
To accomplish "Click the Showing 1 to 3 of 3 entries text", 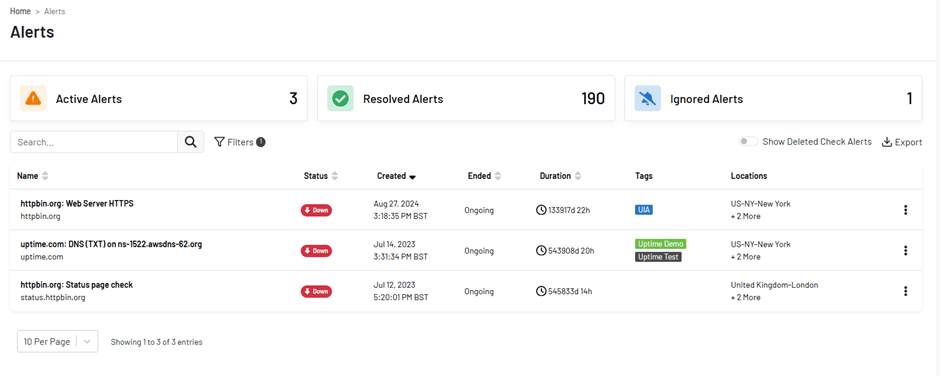I will pos(156,342).
